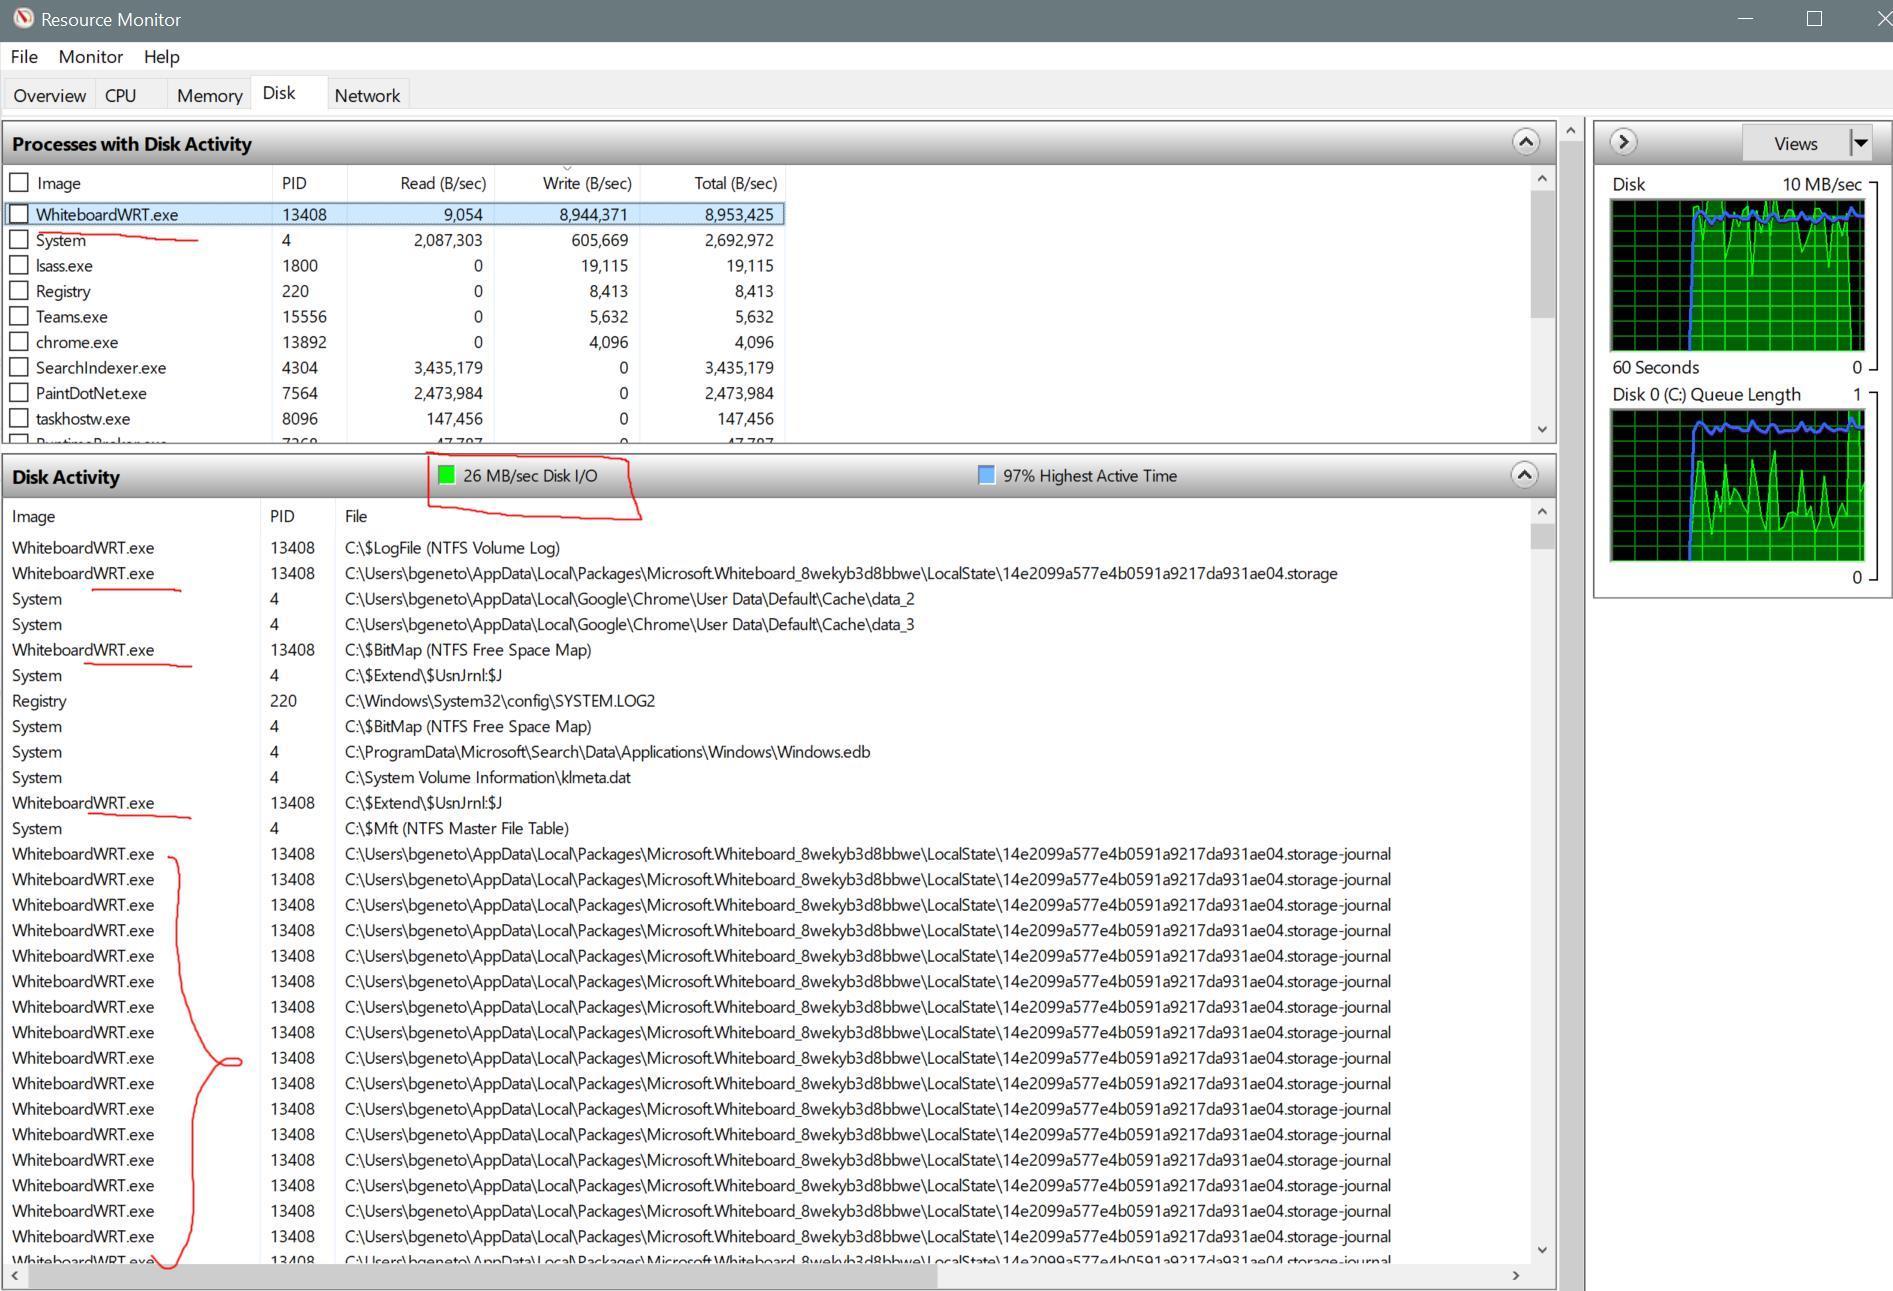This screenshot has height=1291, width=1893.
Task: Select the Disk tab
Action: pyautogui.click(x=279, y=93)
